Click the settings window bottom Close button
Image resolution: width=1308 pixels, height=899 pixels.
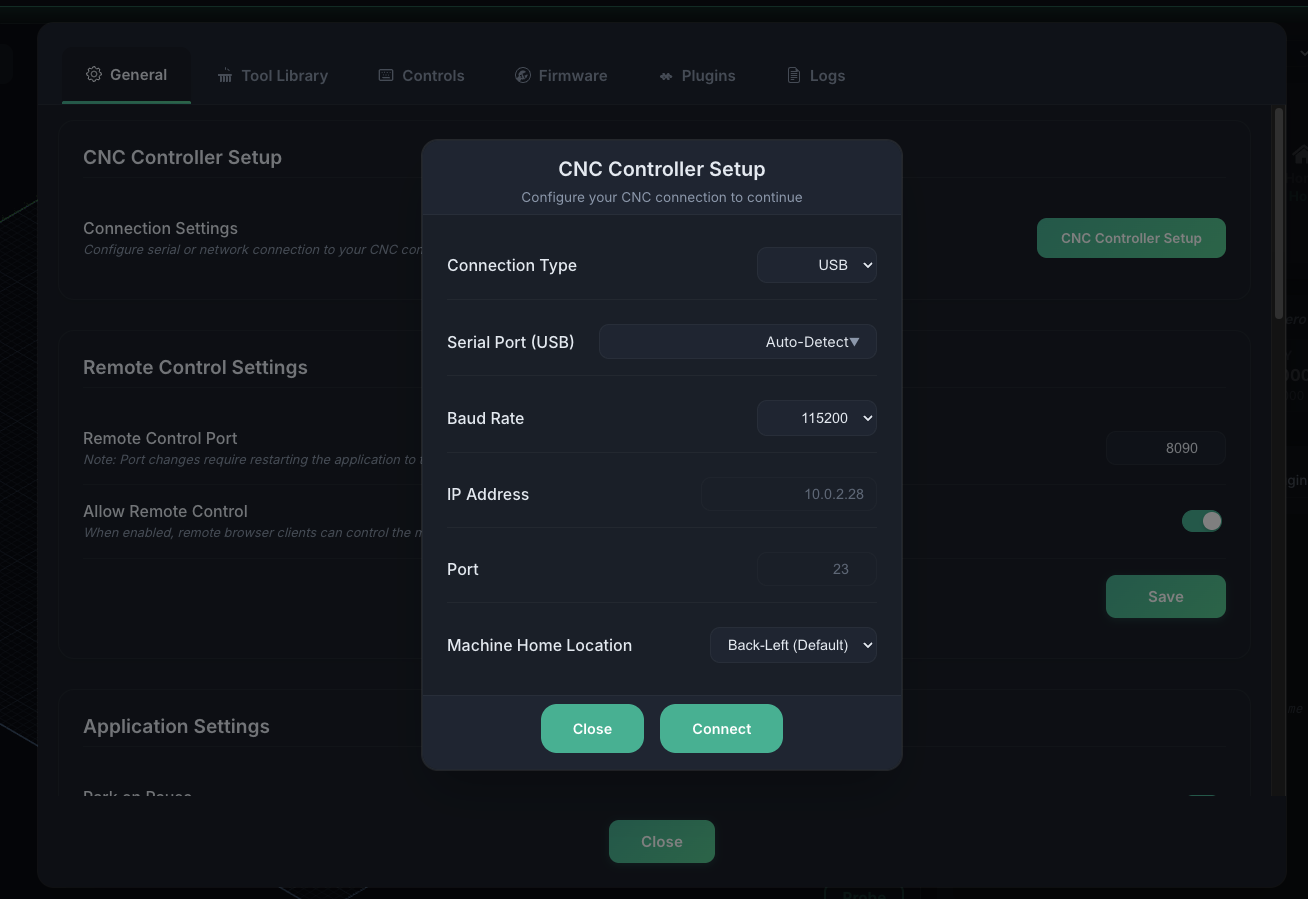point(662,841)
